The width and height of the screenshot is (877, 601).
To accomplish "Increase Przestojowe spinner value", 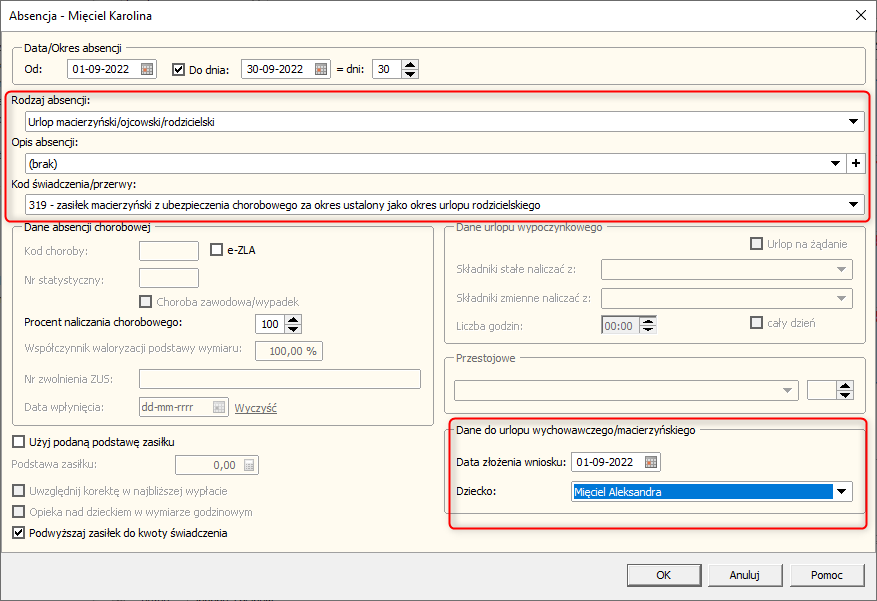I will 845,386.
